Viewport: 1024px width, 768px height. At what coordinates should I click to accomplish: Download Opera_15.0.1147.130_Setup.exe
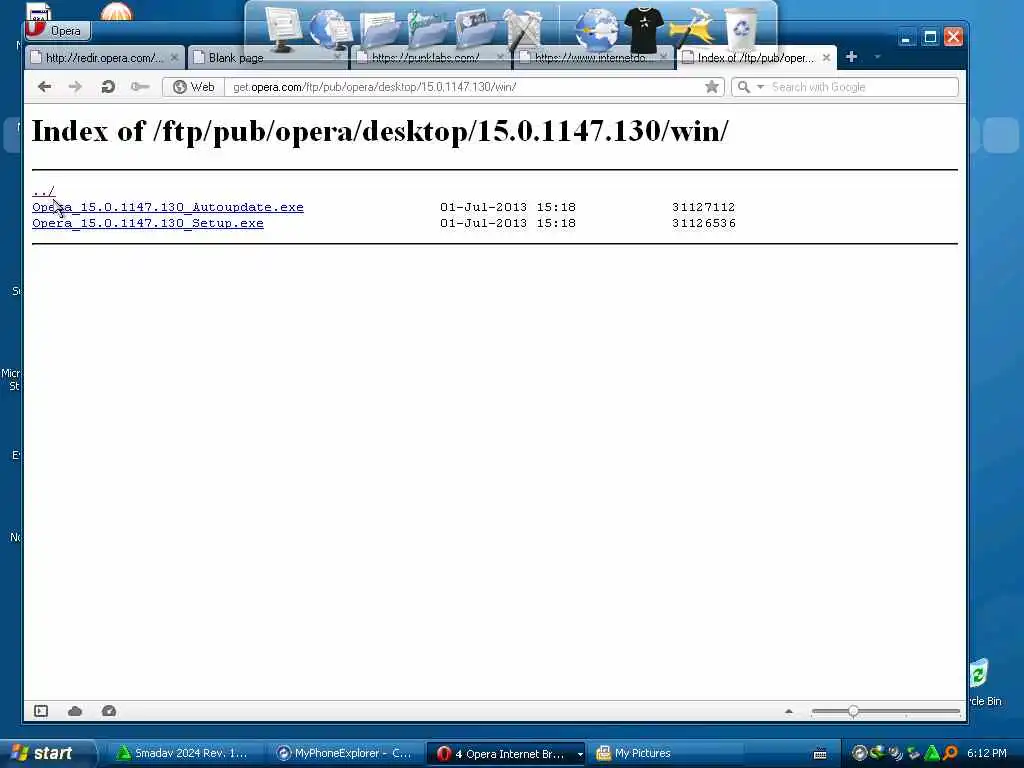(x=148, y=223)
